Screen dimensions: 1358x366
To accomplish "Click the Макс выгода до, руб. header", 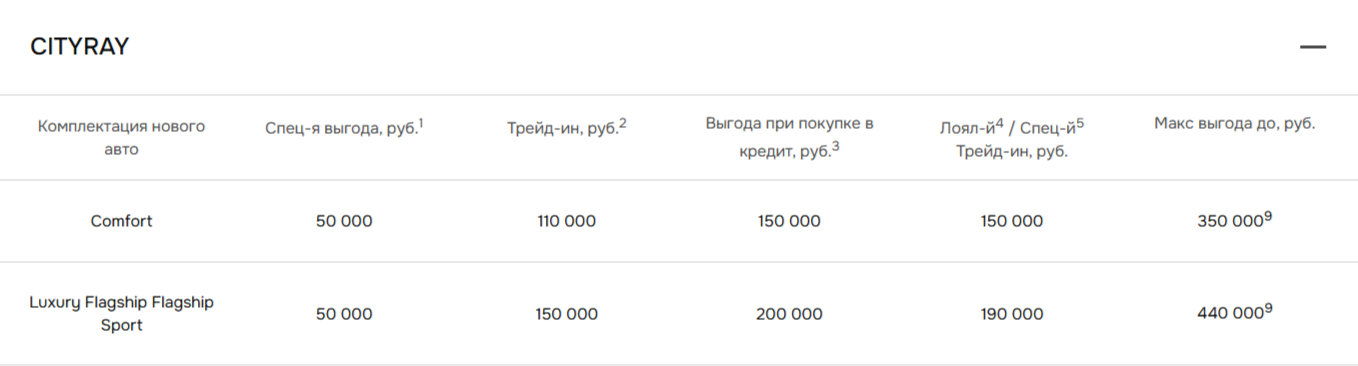I will point(1234,124).
